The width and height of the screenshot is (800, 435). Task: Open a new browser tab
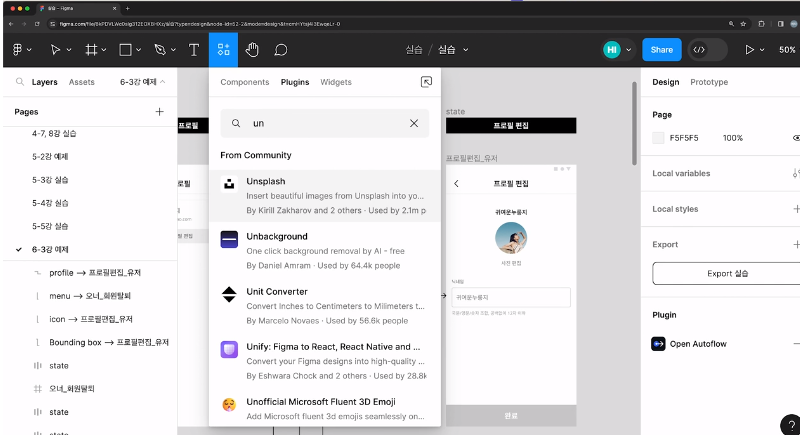128,8
